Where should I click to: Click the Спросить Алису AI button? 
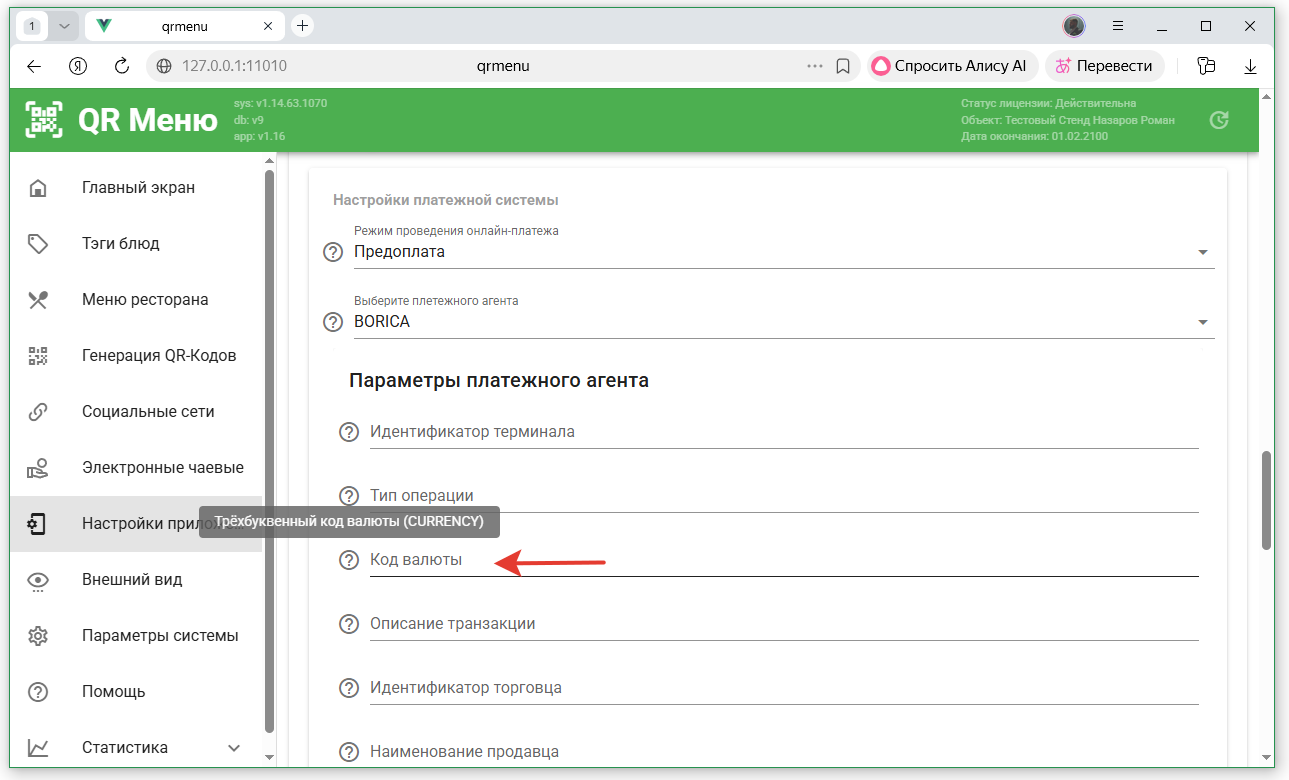949,66
